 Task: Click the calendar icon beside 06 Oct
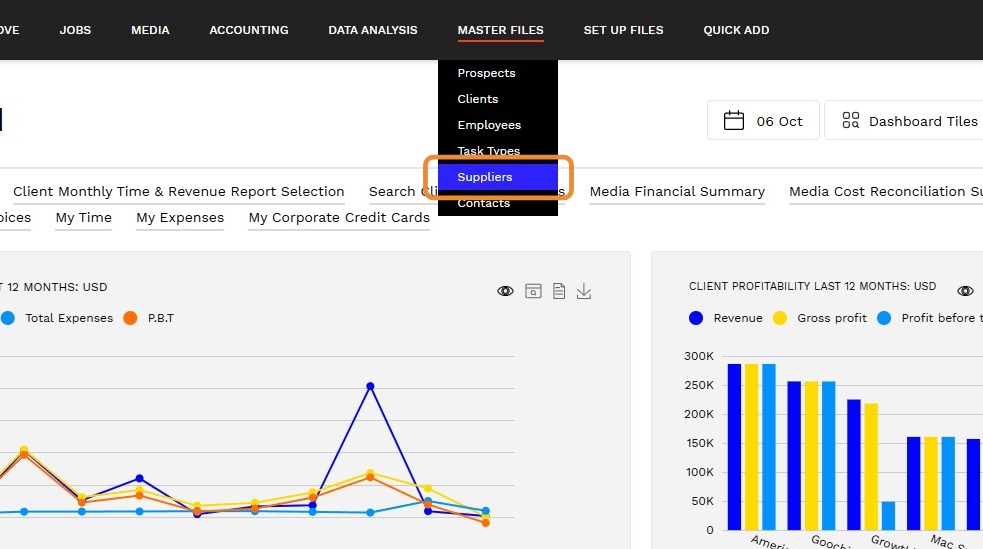(x=733, y=120)
